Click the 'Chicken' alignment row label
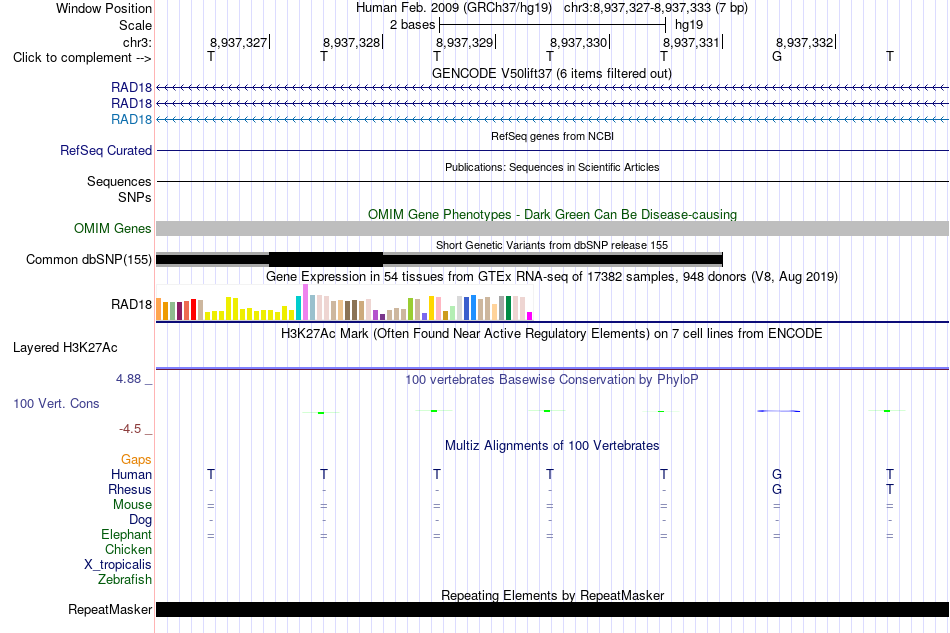Screen dimensions: 950x633 pyautogui.click(x=128, y=549)
